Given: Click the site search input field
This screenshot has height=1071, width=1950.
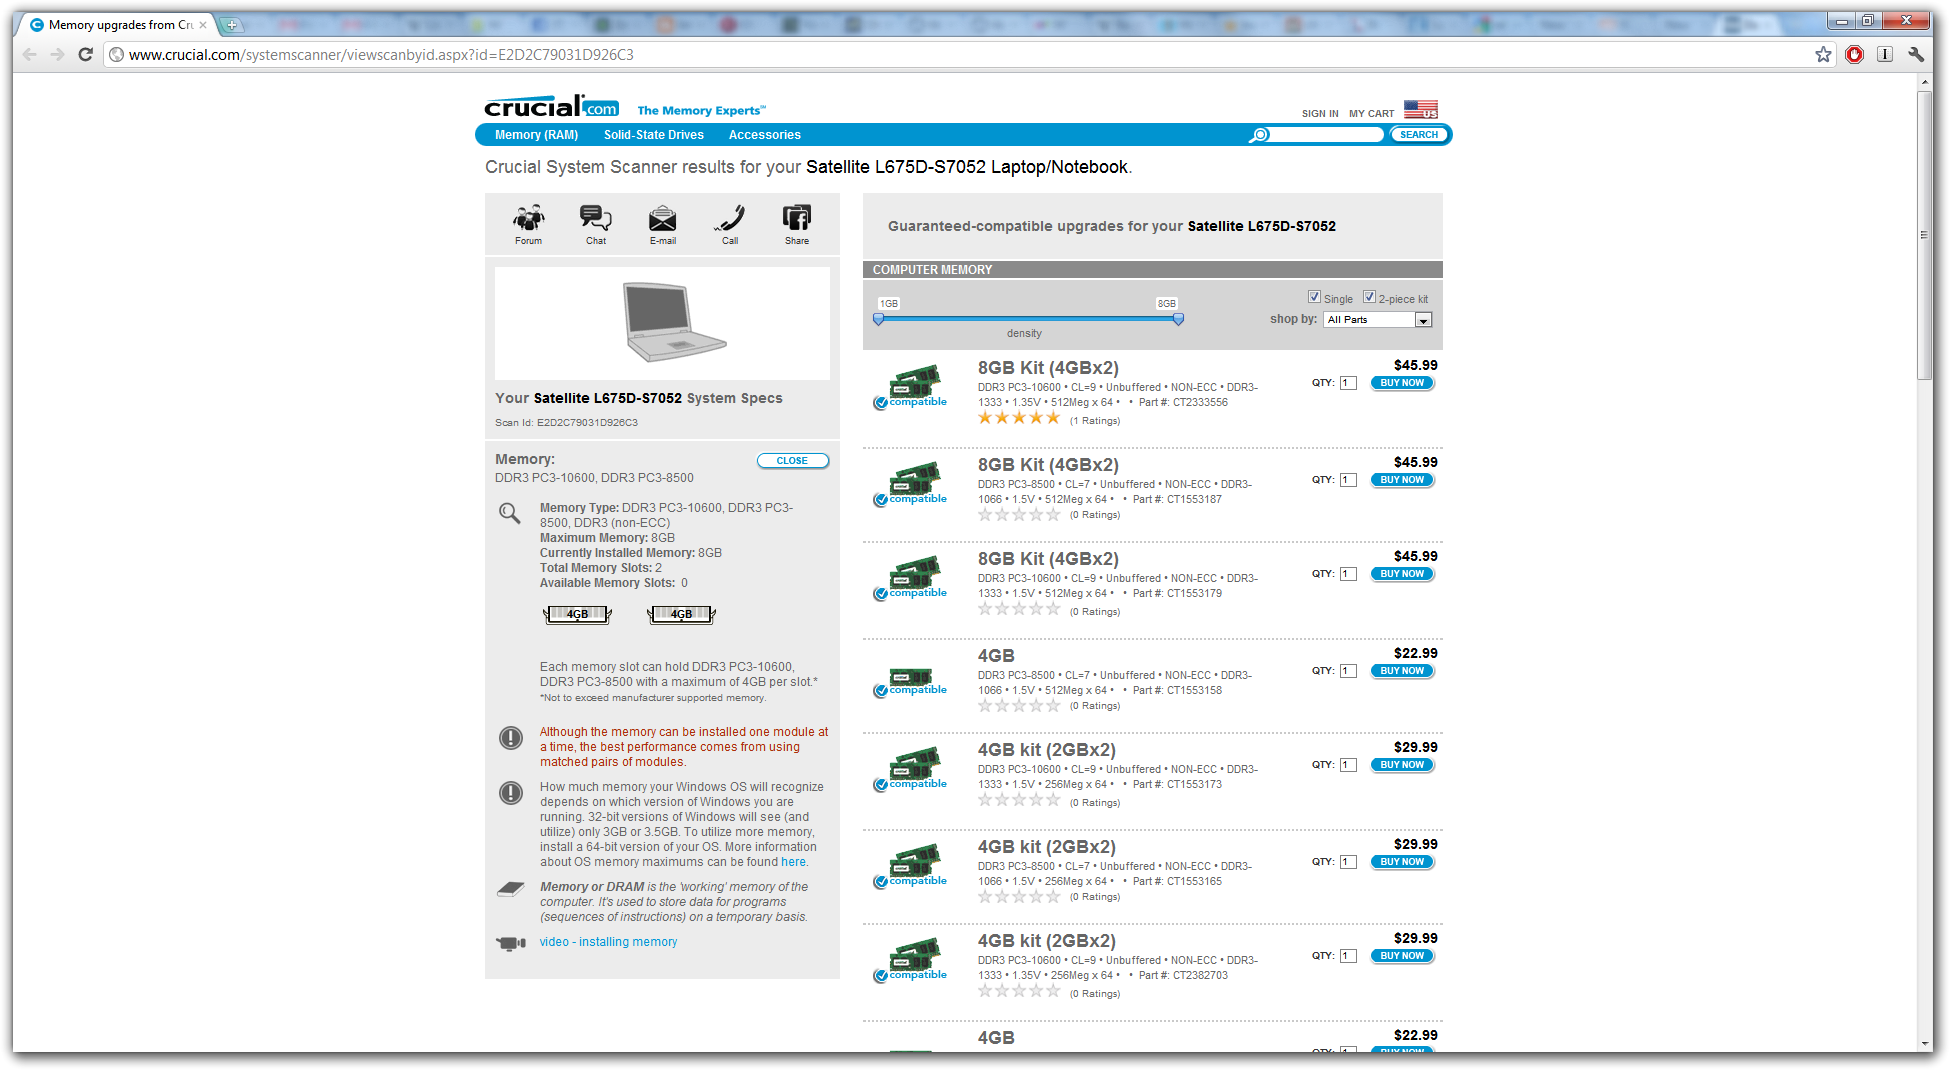Looking at the screenshot, I should coord(1326,135).
